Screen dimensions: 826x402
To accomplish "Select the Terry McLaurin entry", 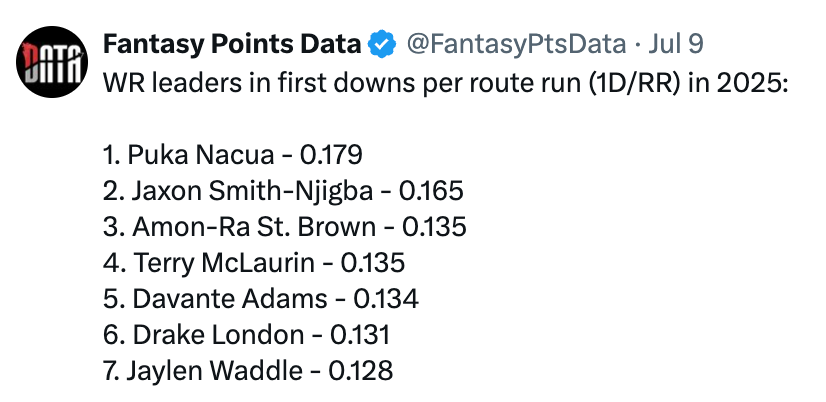I will (x=254, y=263).
